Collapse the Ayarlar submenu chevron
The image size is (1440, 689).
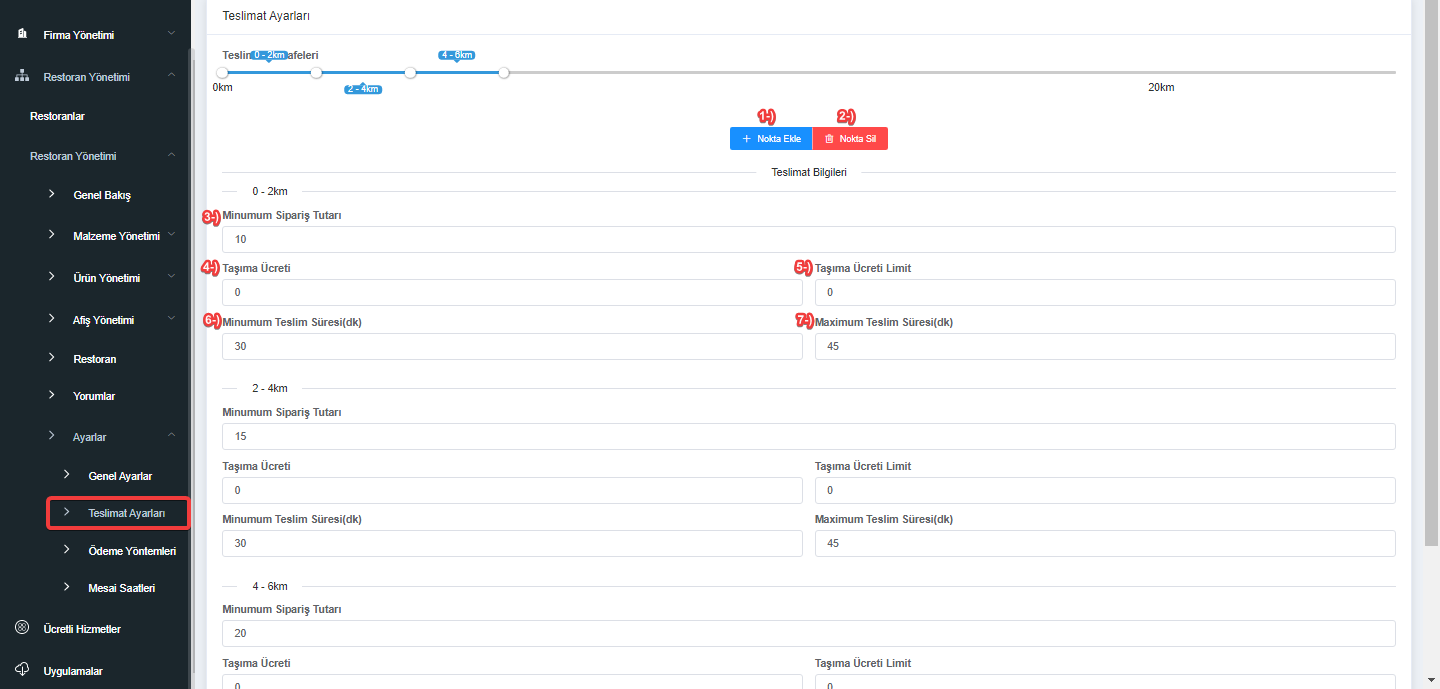coord(172,435)
